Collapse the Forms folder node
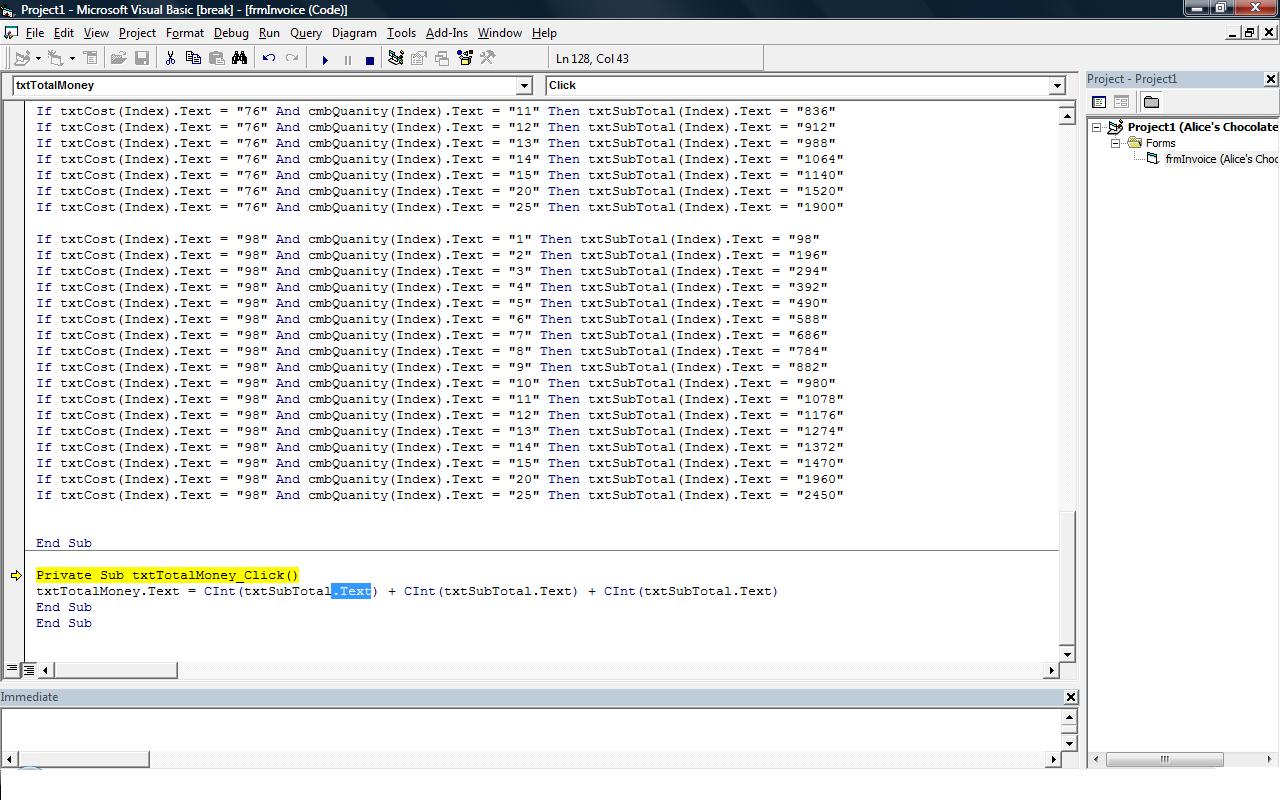 1116,143
